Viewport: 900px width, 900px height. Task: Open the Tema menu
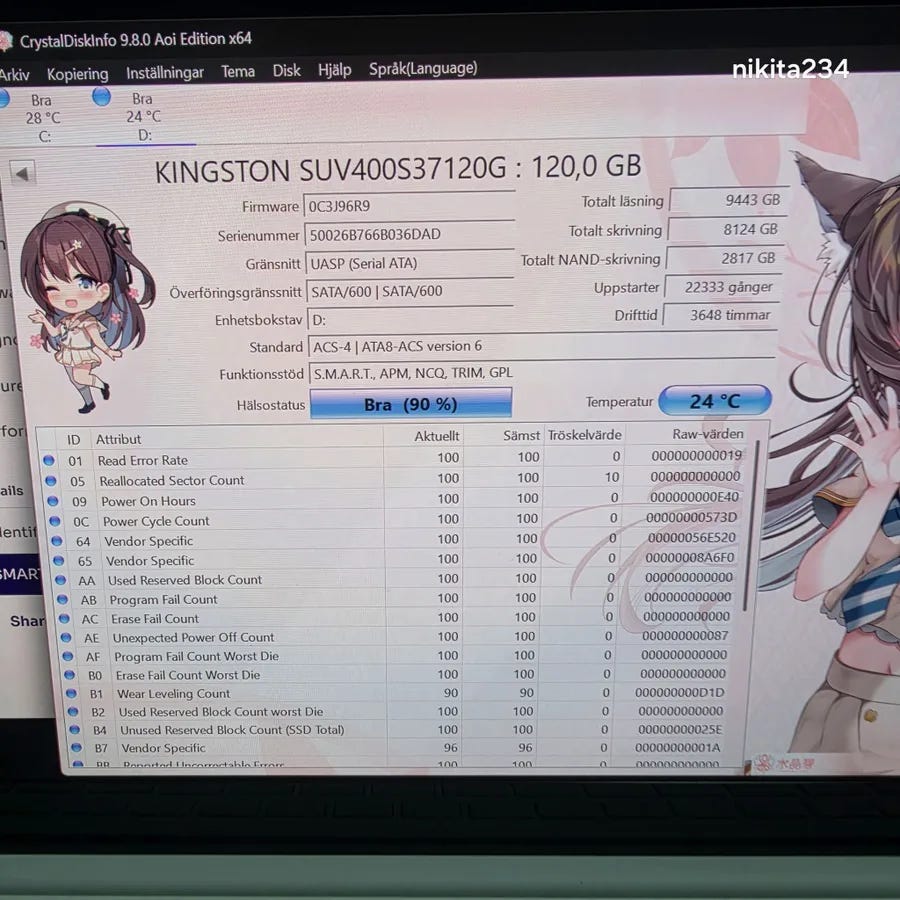[x=238, y=72]
